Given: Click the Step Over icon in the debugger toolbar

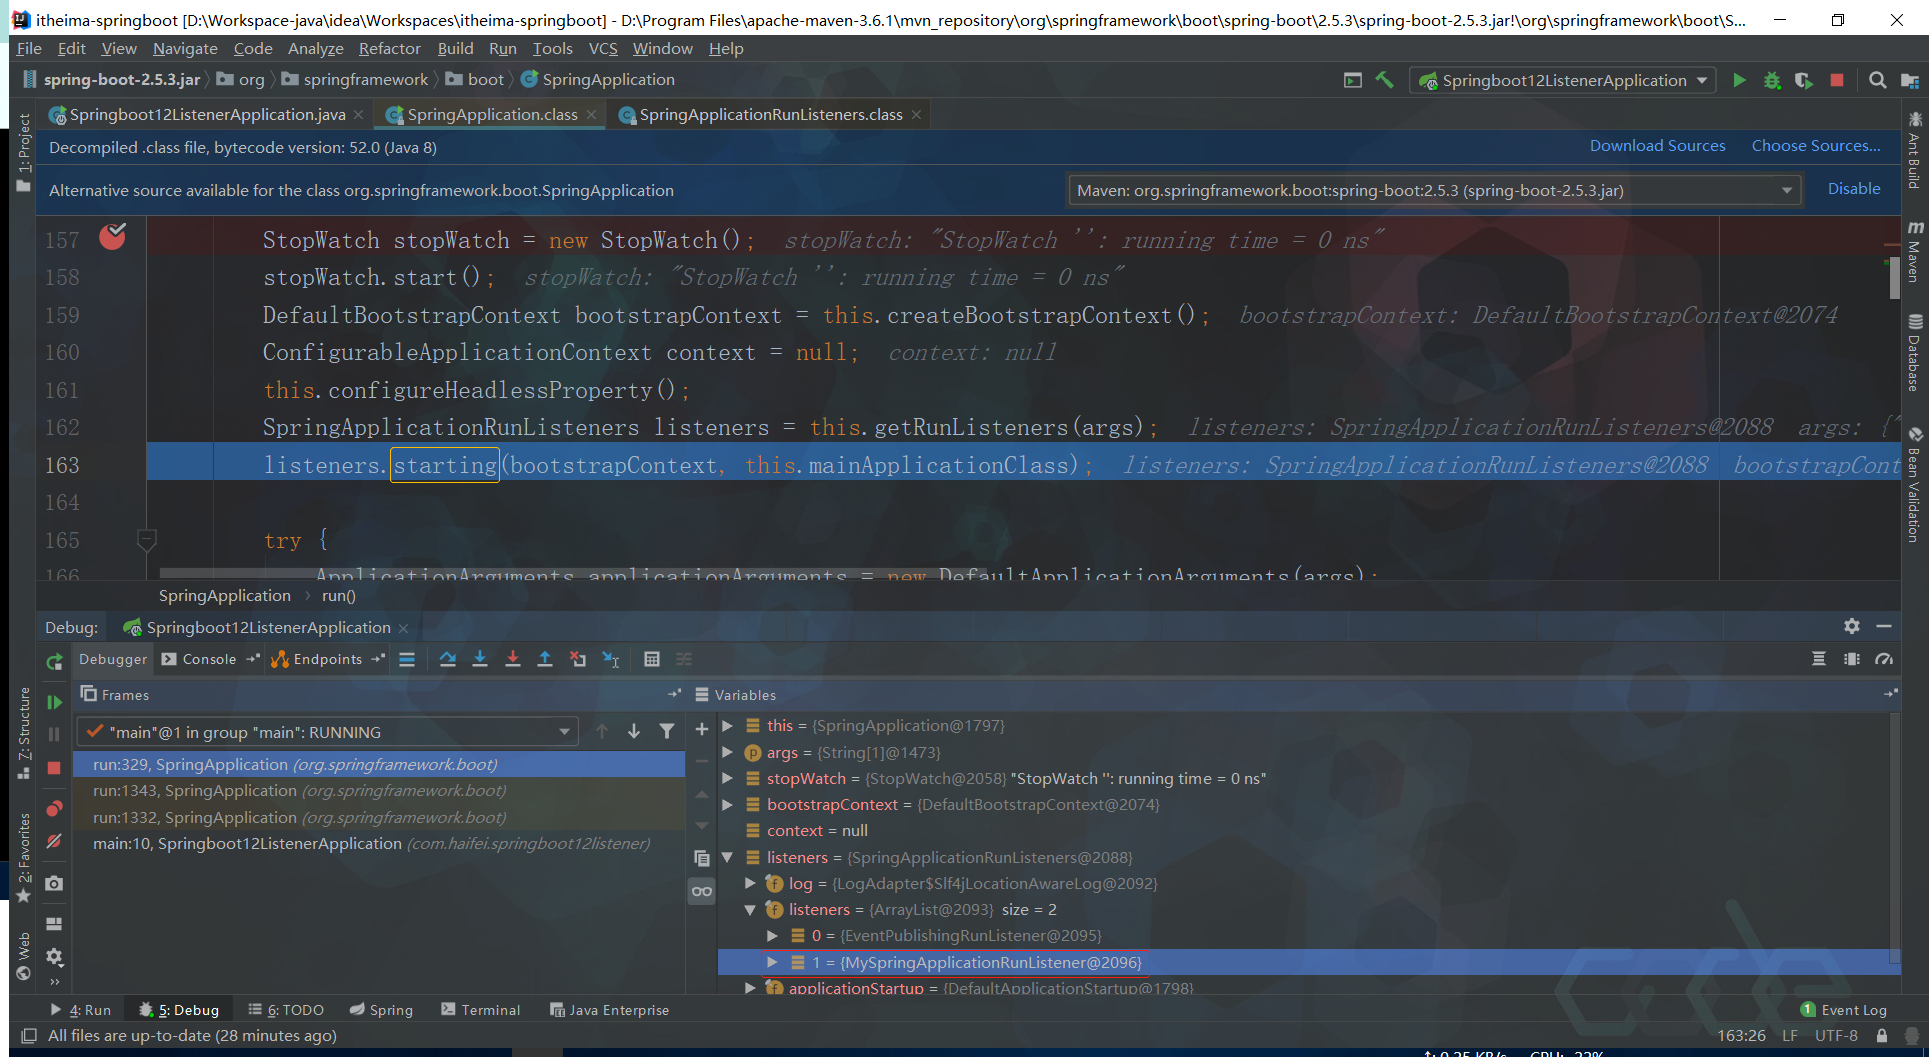Looking at the screenshot, I should click(448, 659).
